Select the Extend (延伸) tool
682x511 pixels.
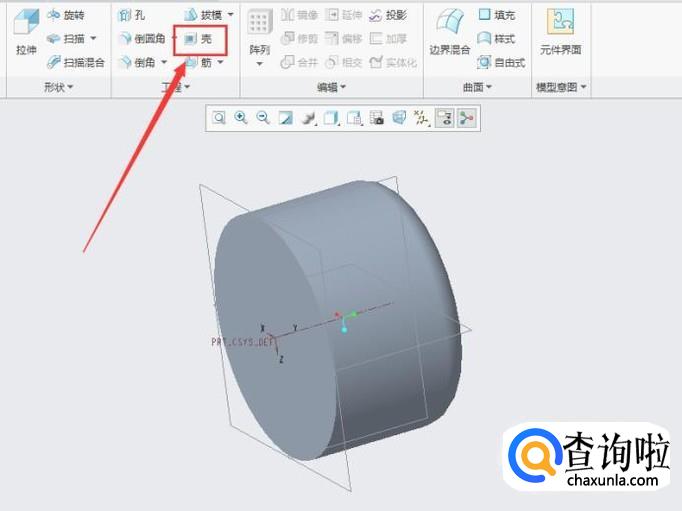tap(344, 15)
